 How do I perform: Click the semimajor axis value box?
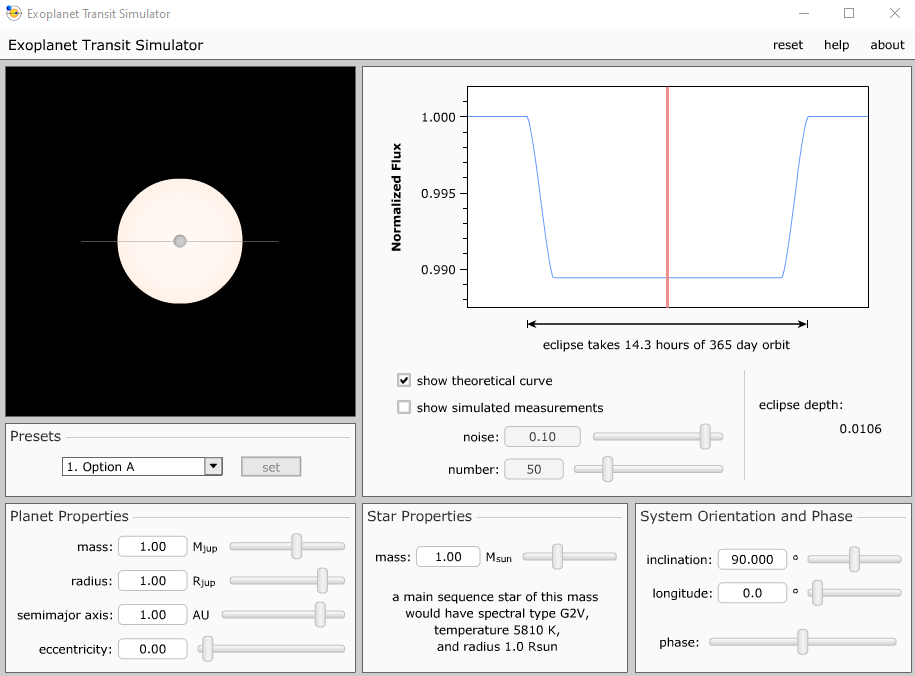pos(152,614)
